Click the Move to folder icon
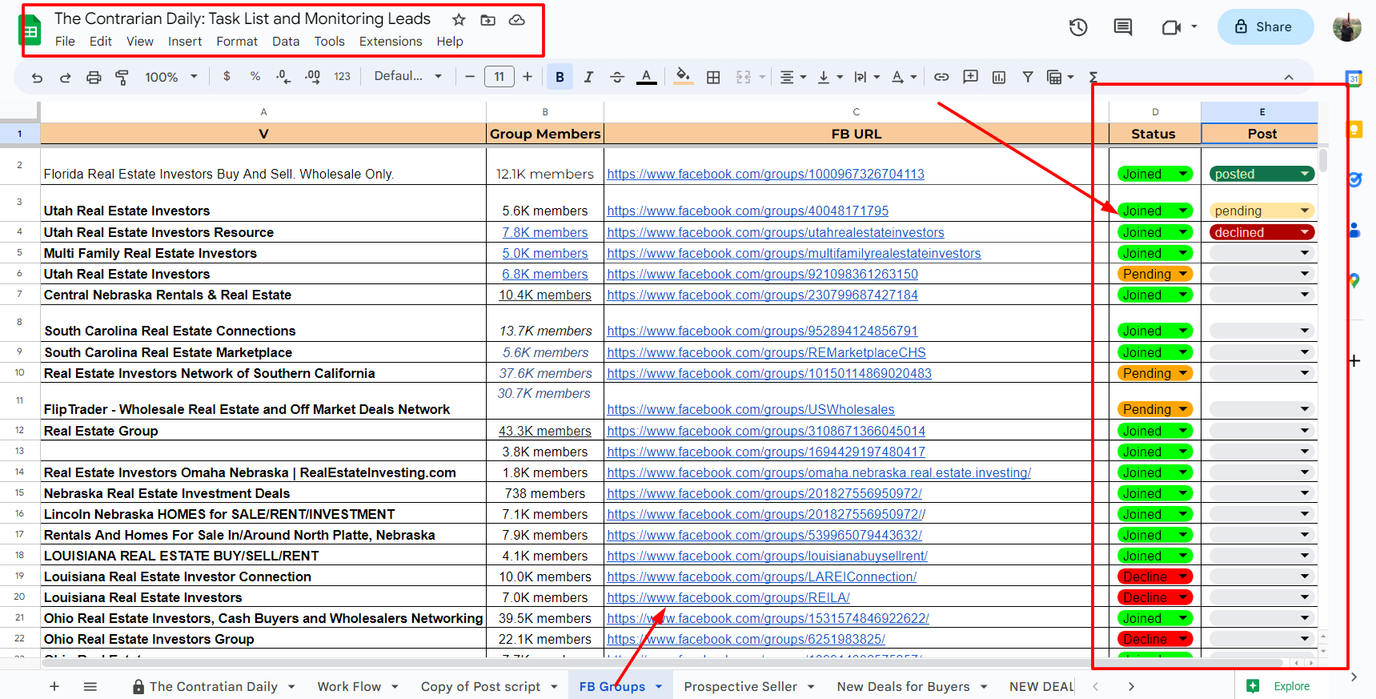Screen dimensions: 1376x699 point(487,19)
